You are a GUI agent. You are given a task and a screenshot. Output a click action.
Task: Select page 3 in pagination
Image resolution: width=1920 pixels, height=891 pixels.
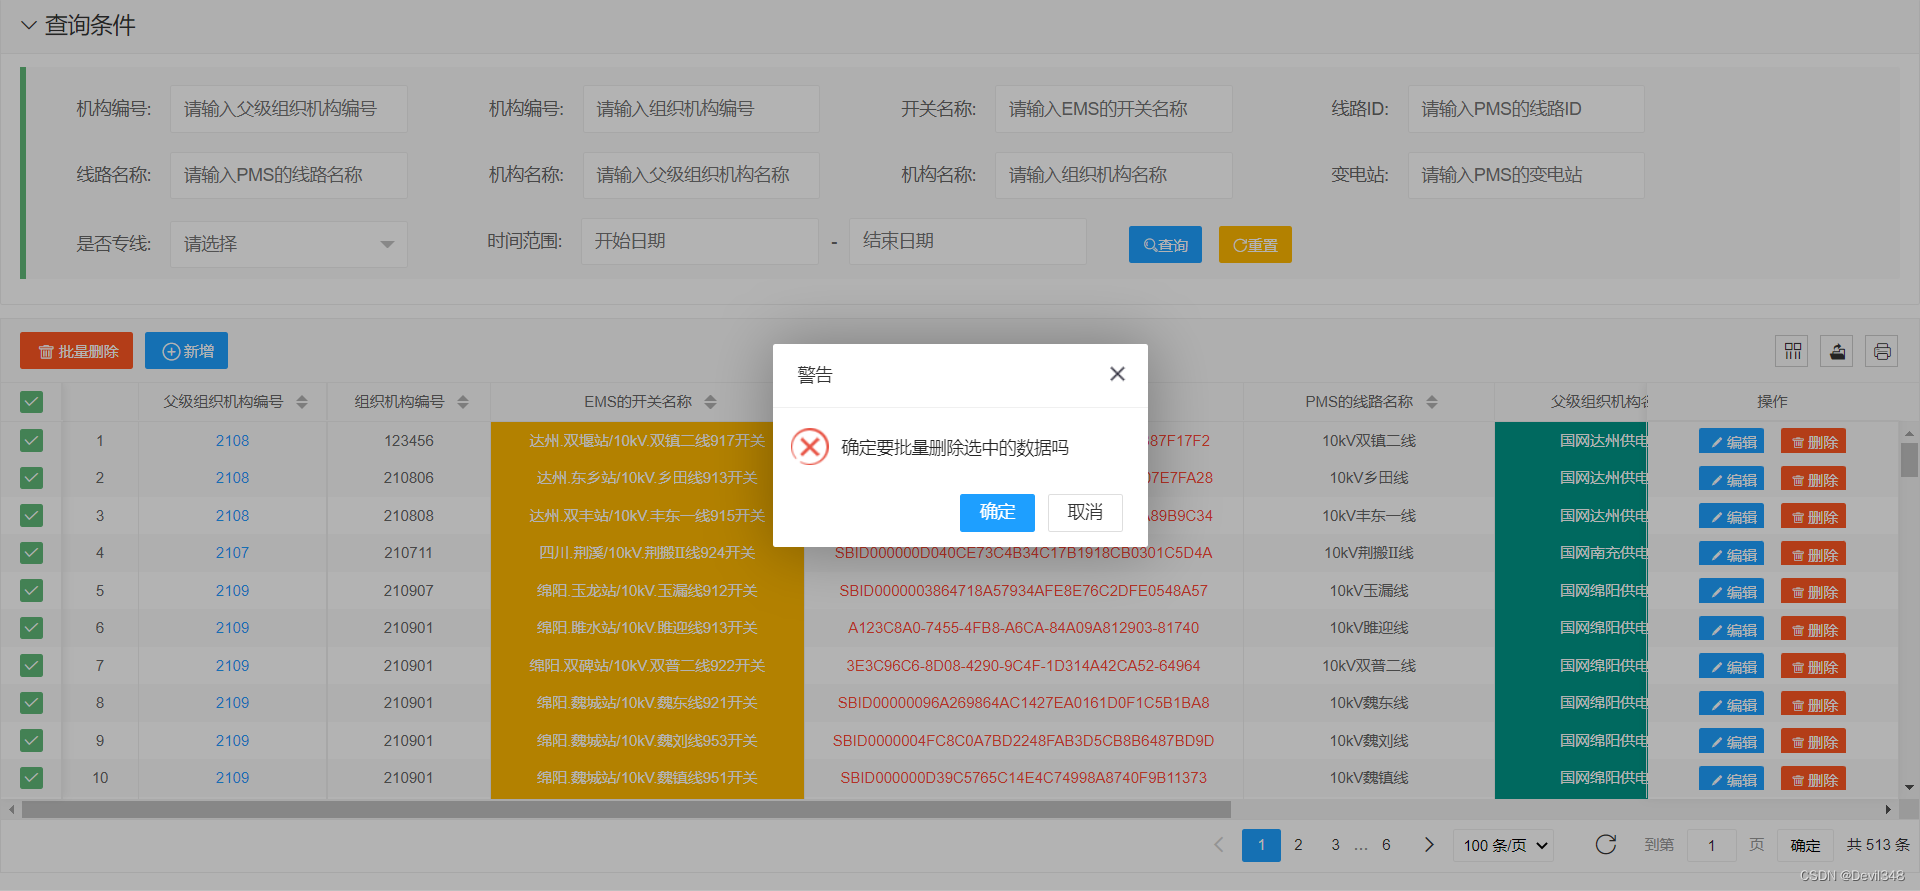coord(1335,845)
